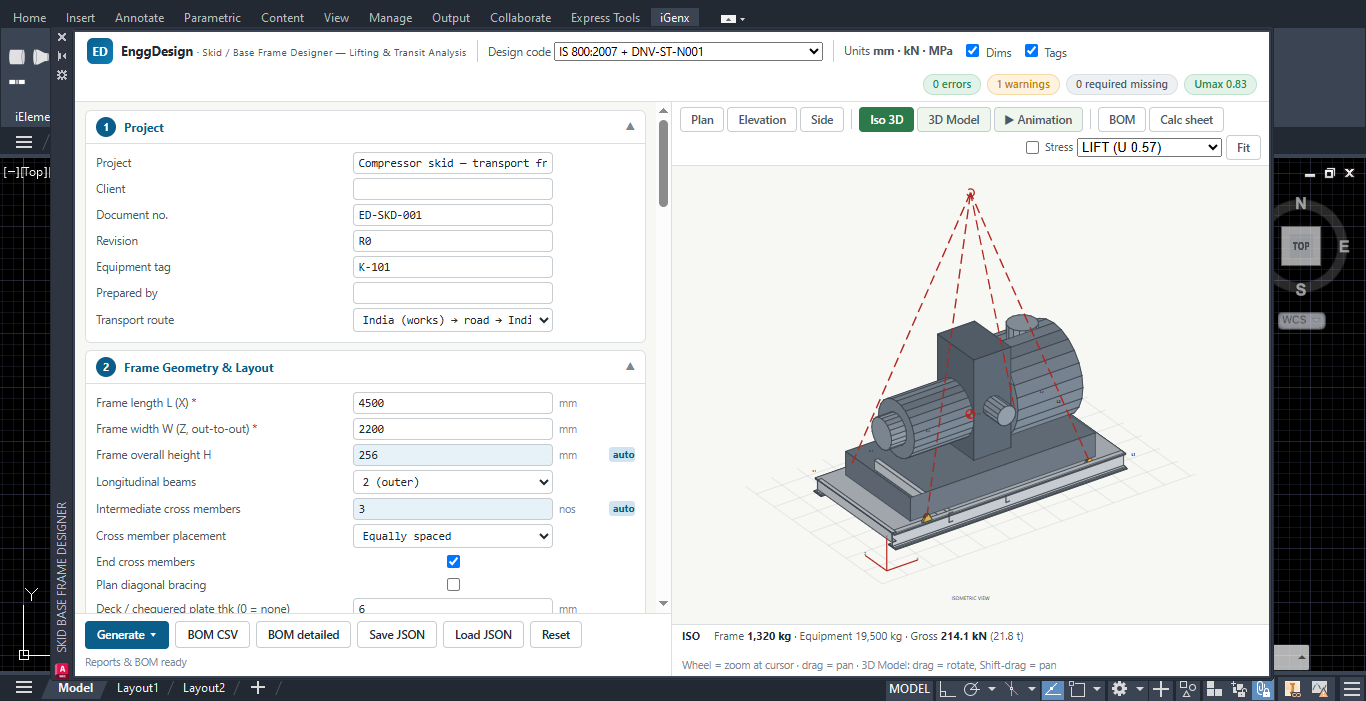Click the form panel vertical scrollbar
Screen dimensions: 1366x701
coord(663,163)
